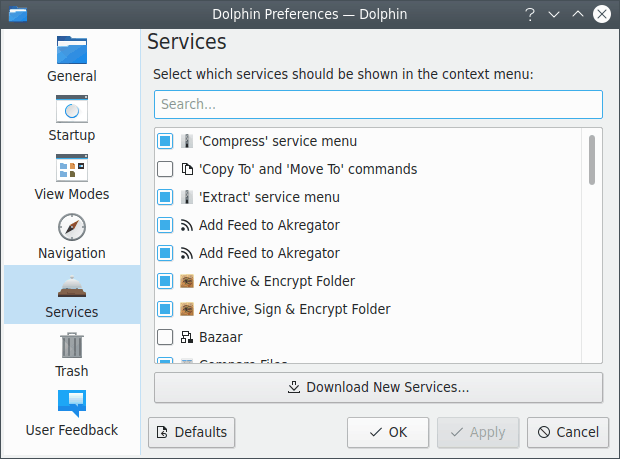Image resolution: width=620 pixels, height=459 pixels.
Task: Click the Cancel button
Action: point(568,433)
